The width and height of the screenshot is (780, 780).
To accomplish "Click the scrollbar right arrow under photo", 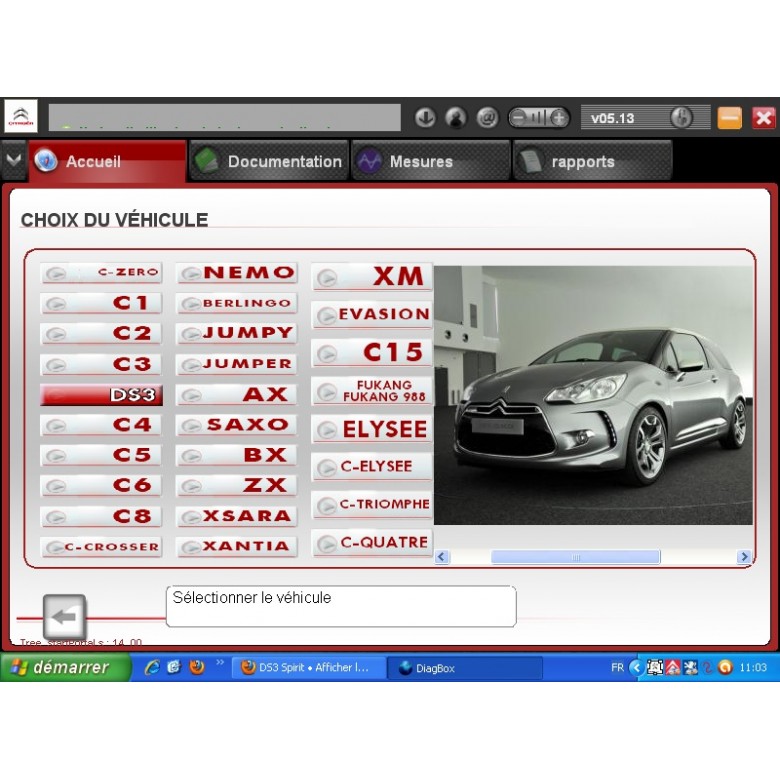I will point(744,557).
